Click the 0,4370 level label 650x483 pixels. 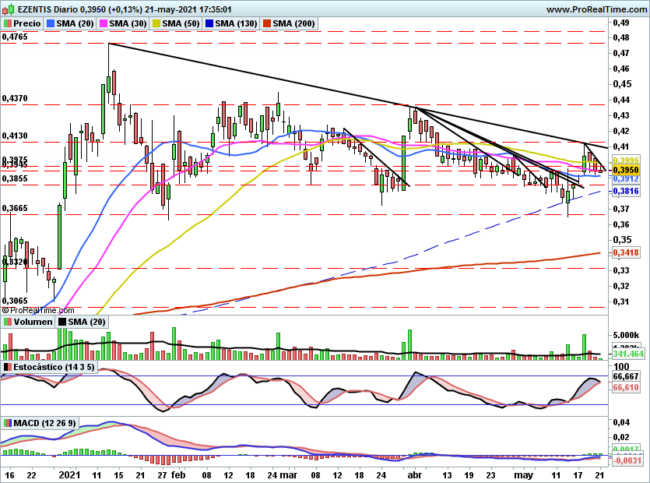pos(15,98)
